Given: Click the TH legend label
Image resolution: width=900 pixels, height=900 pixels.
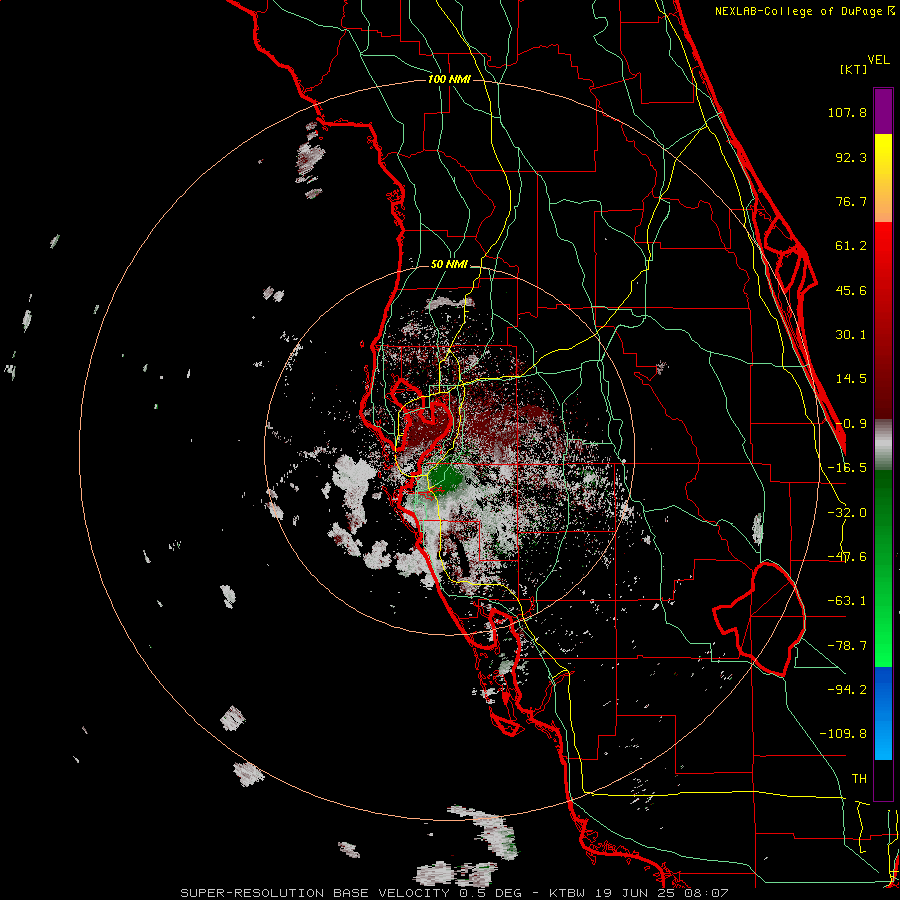Looking at the screenshot, I should click(x=859, y=778).
